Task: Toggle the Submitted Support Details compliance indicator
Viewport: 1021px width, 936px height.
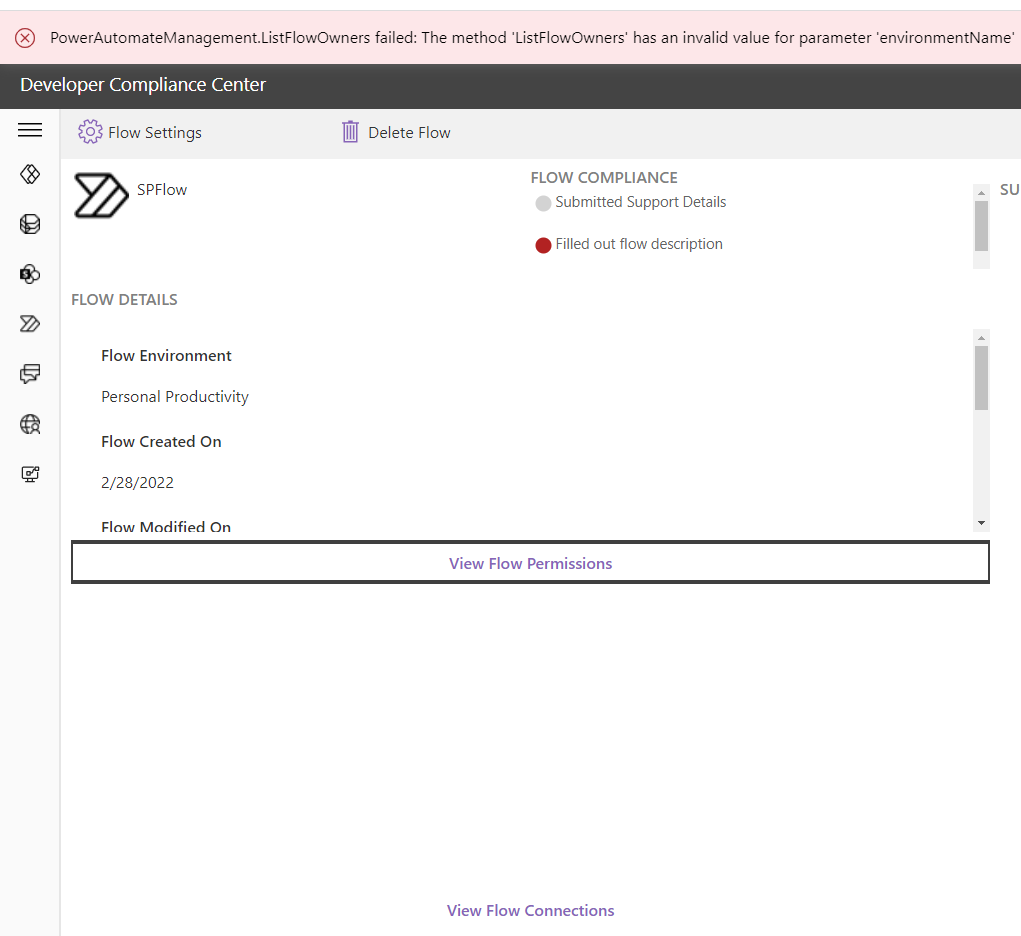Action: pos(543,202)
